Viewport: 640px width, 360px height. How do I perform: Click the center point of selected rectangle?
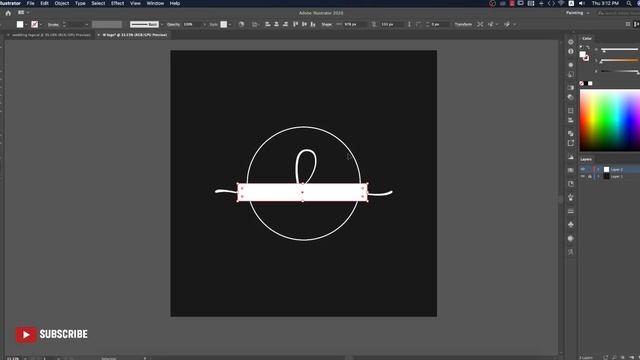[x=302, y=192]
